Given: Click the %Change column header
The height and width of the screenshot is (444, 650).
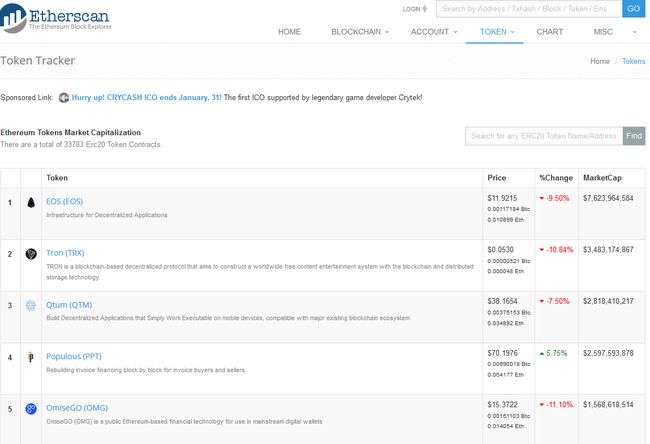Looking at the screenshot, I should click(556, 178).
